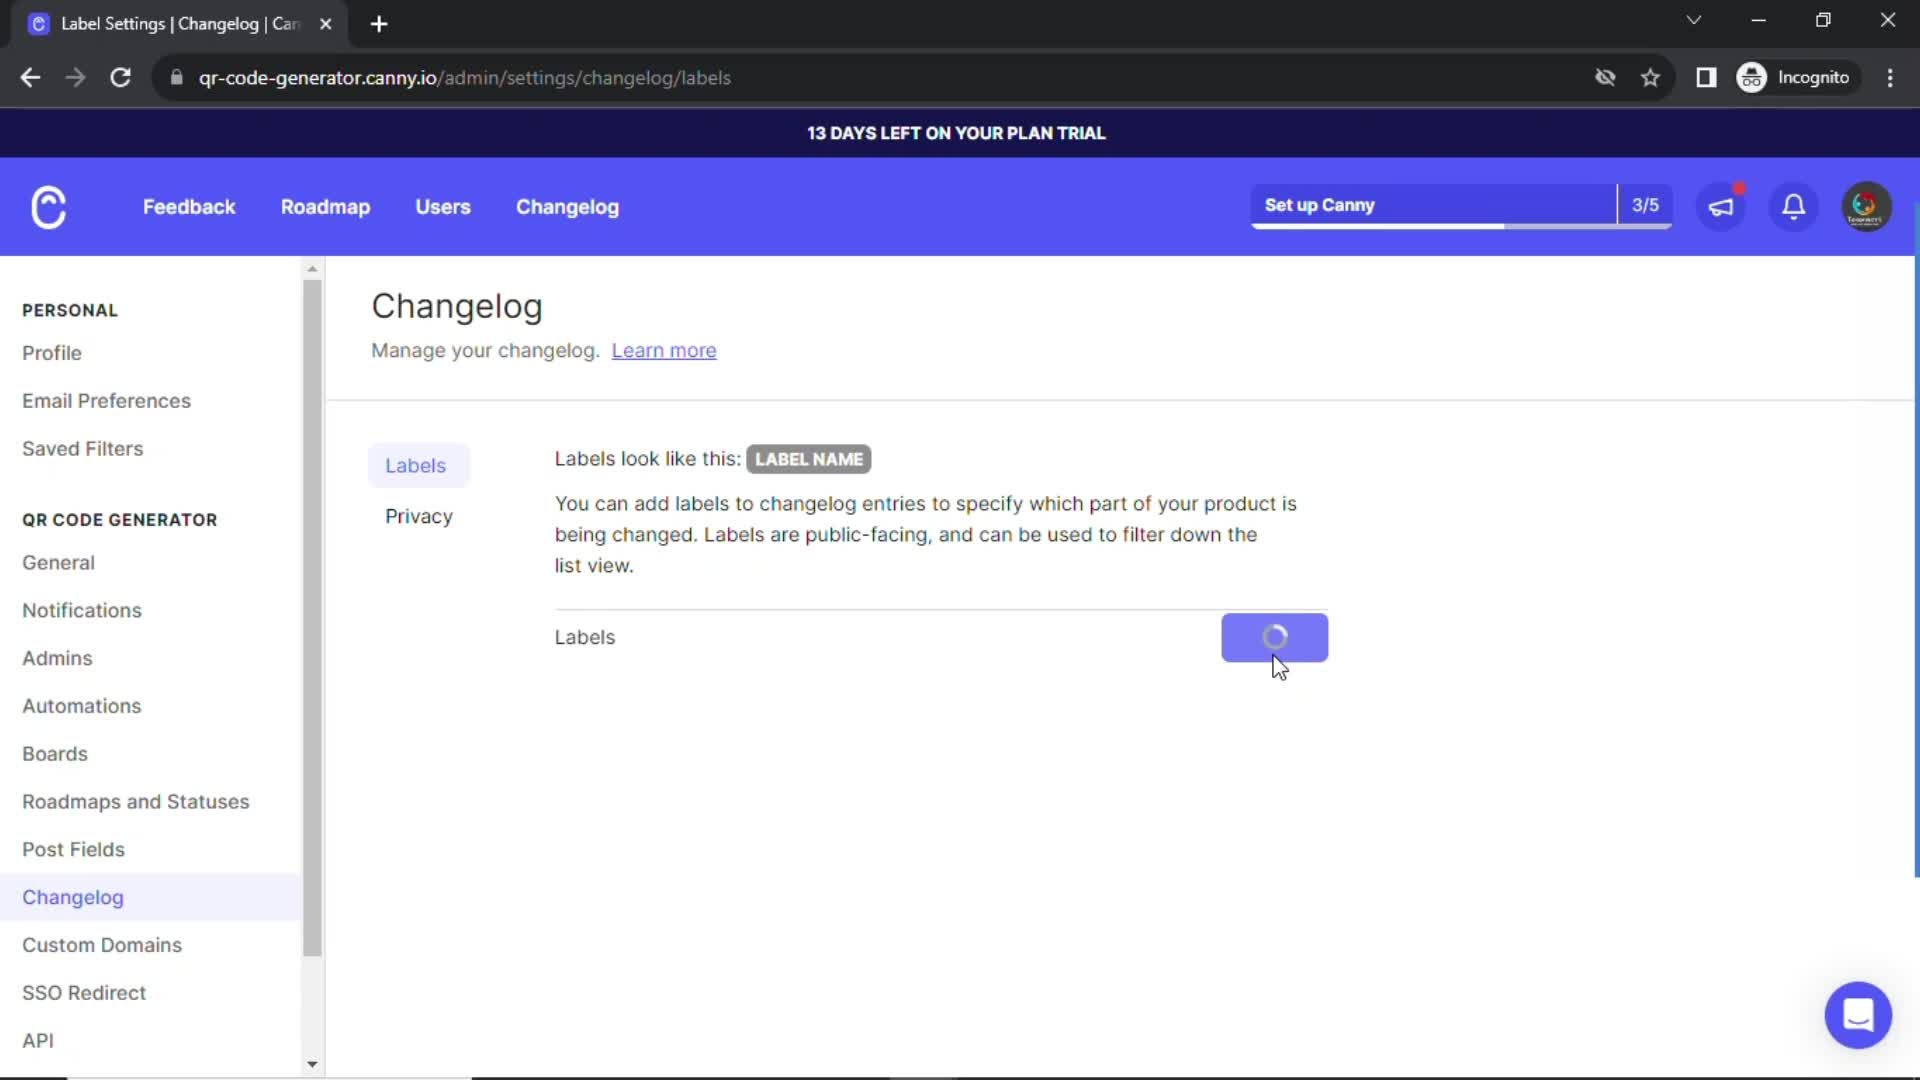
Task: Click the broadcast/megaphone icon
Action: [x=1722, y=206]
